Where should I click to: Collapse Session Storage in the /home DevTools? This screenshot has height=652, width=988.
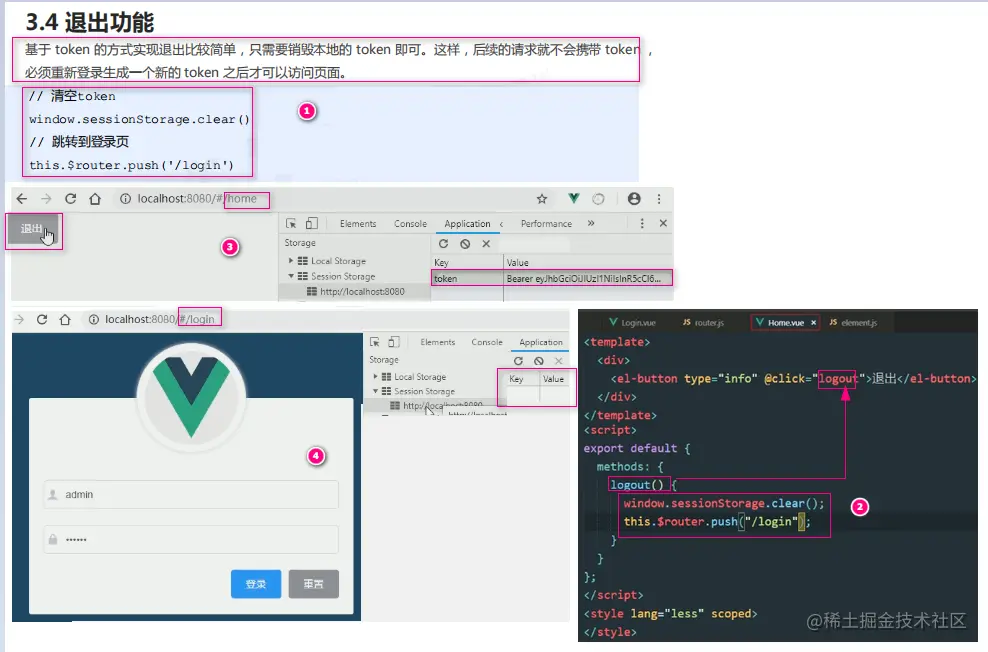pos(291,276)
